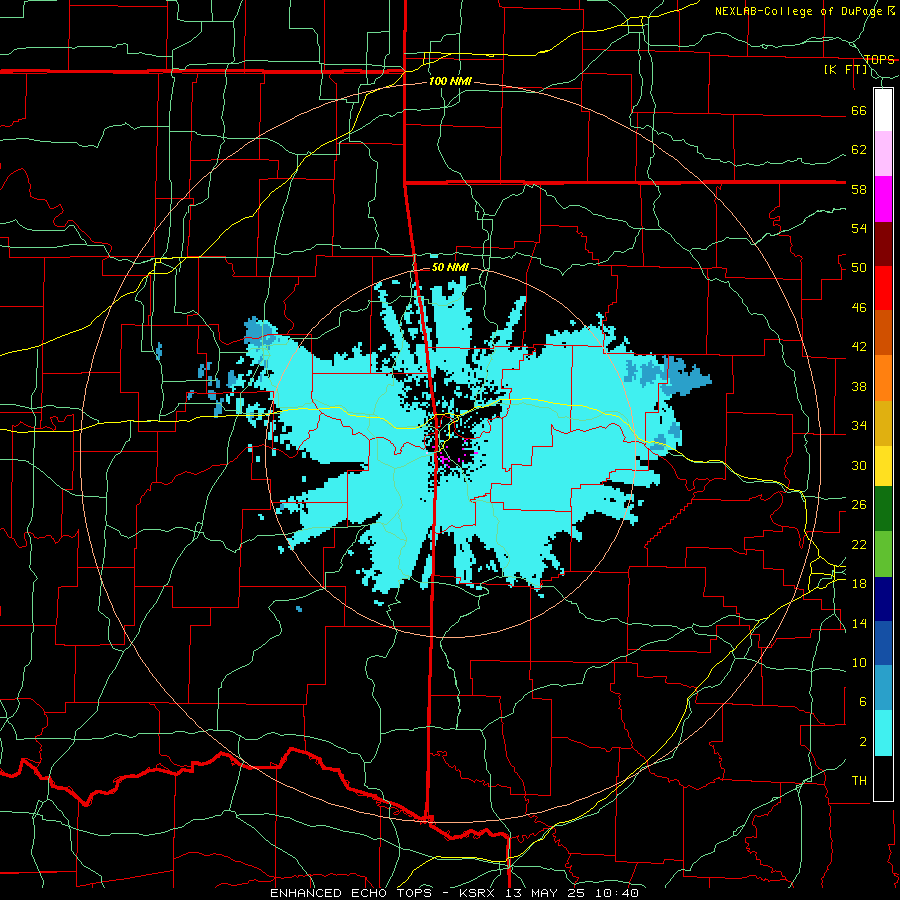Click the '26' legend value

[859, 505]
